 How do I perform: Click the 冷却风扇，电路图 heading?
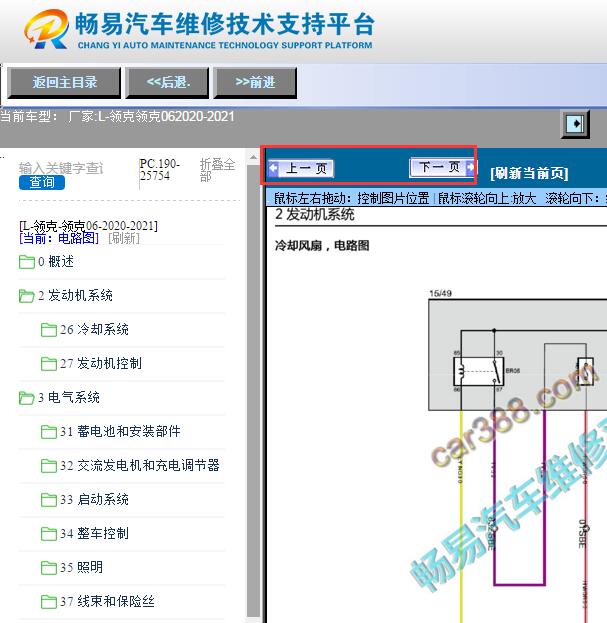[322, 246]
